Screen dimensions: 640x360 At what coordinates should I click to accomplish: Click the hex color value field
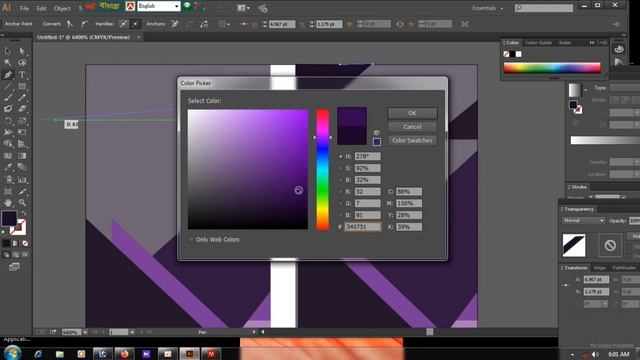pos(363,227)
